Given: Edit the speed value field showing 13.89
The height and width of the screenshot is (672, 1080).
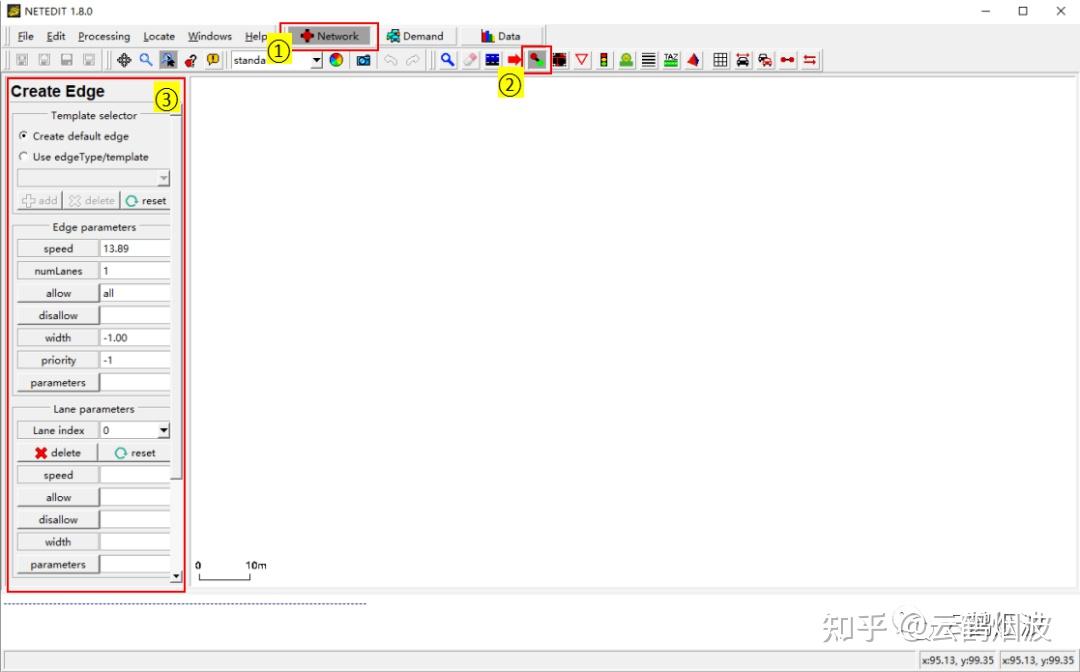Looking at the screenshot, I should (134, 248).
